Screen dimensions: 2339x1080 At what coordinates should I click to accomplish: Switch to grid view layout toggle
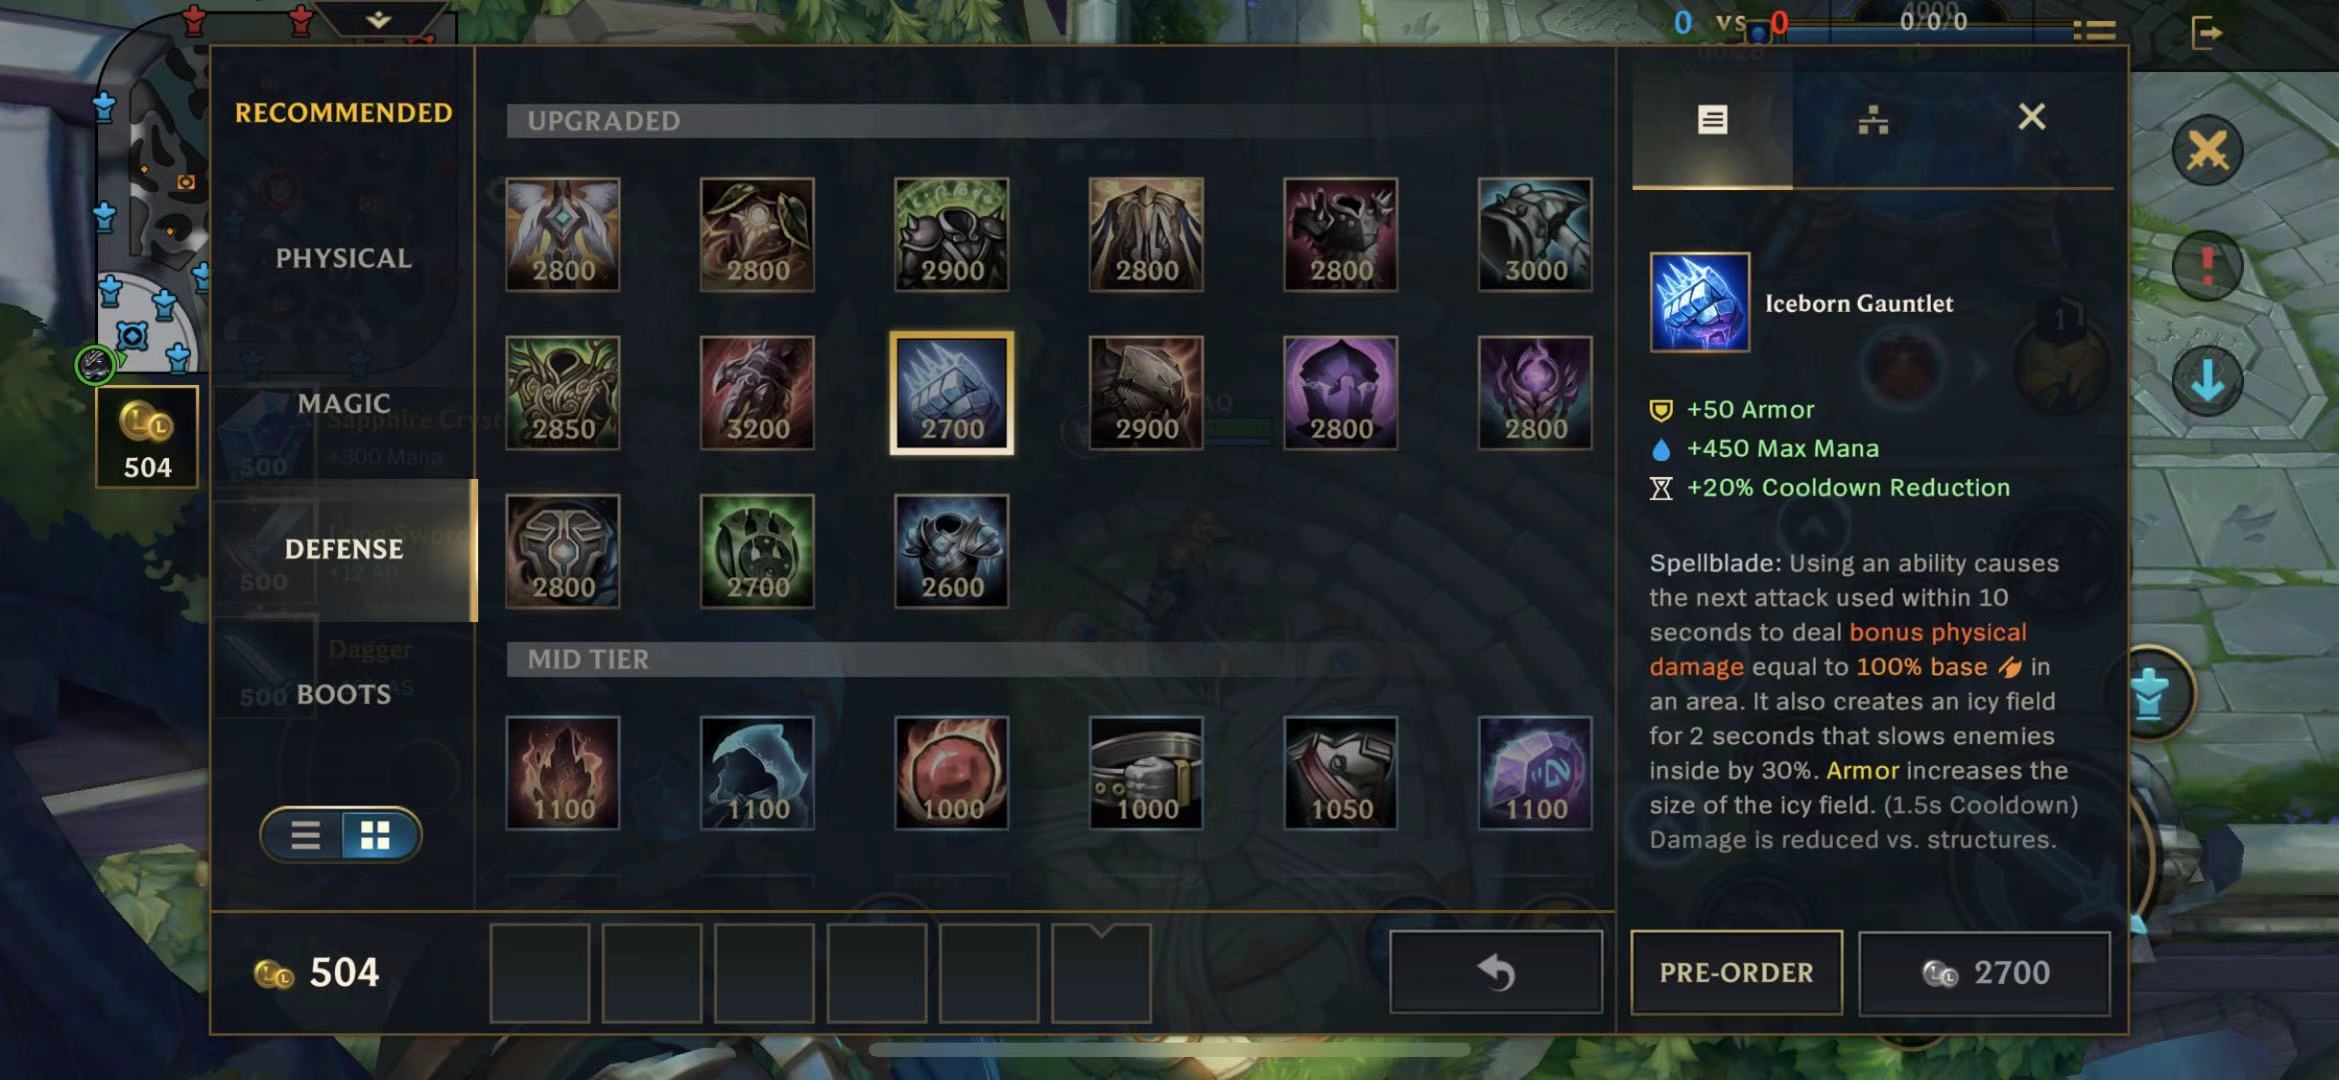pyautogui.click(x=376, y=835)
